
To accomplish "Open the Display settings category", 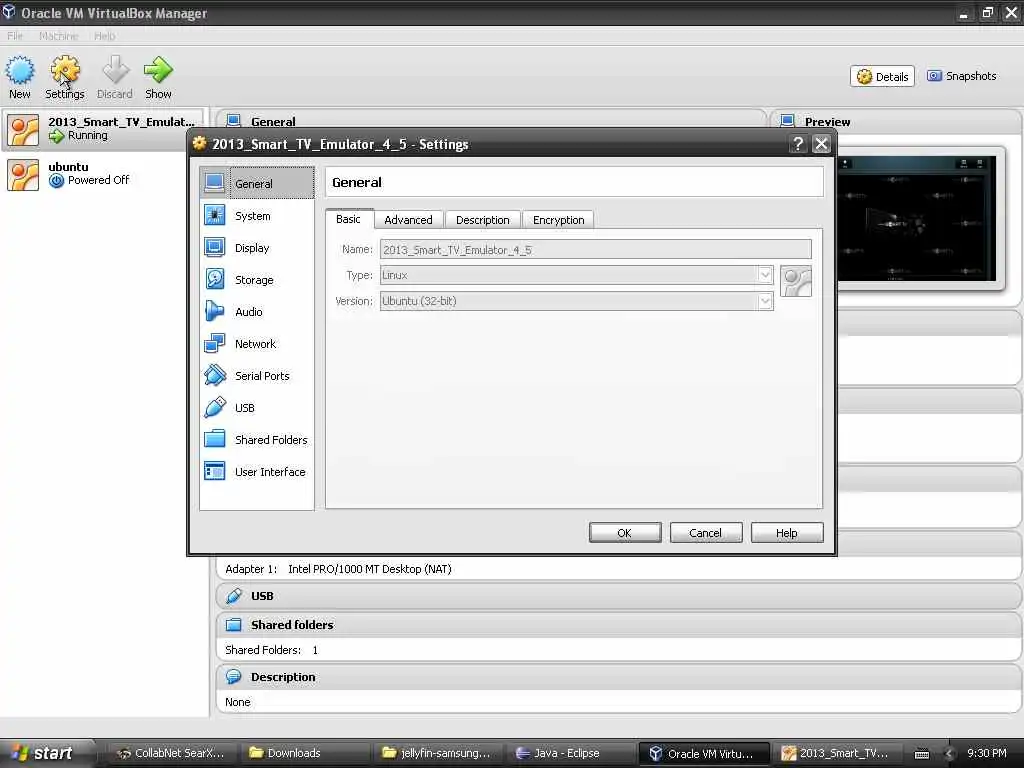I will coord(257,248).
